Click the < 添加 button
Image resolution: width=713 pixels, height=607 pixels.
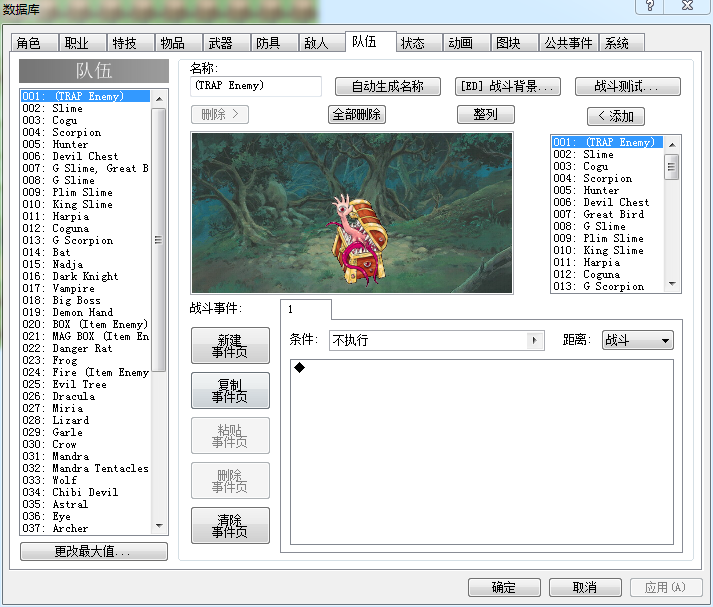(616, 116)
